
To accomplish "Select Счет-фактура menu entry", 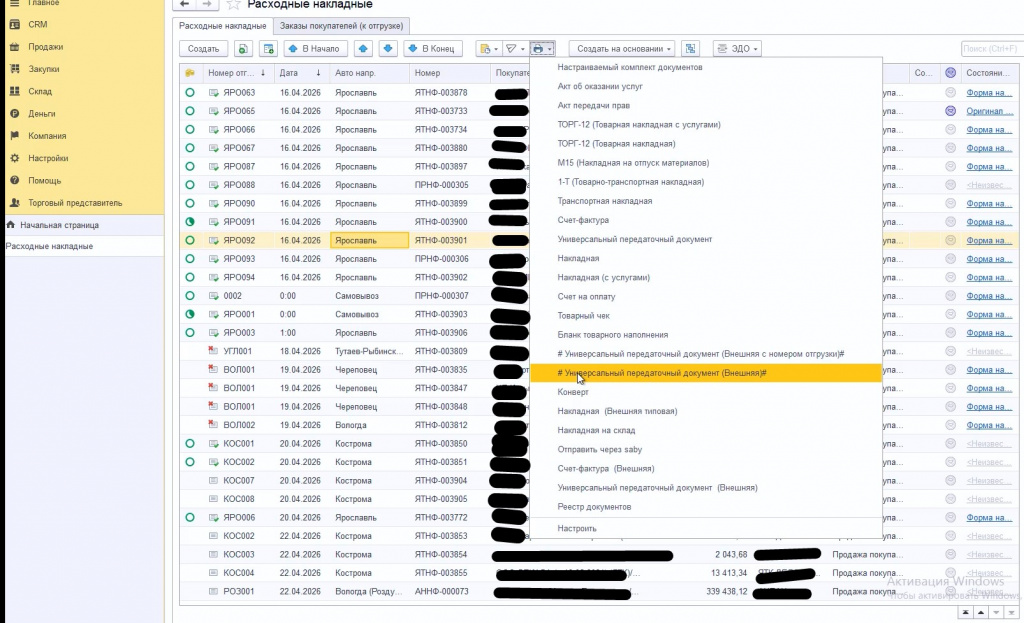I will click(x=583, y=219).
